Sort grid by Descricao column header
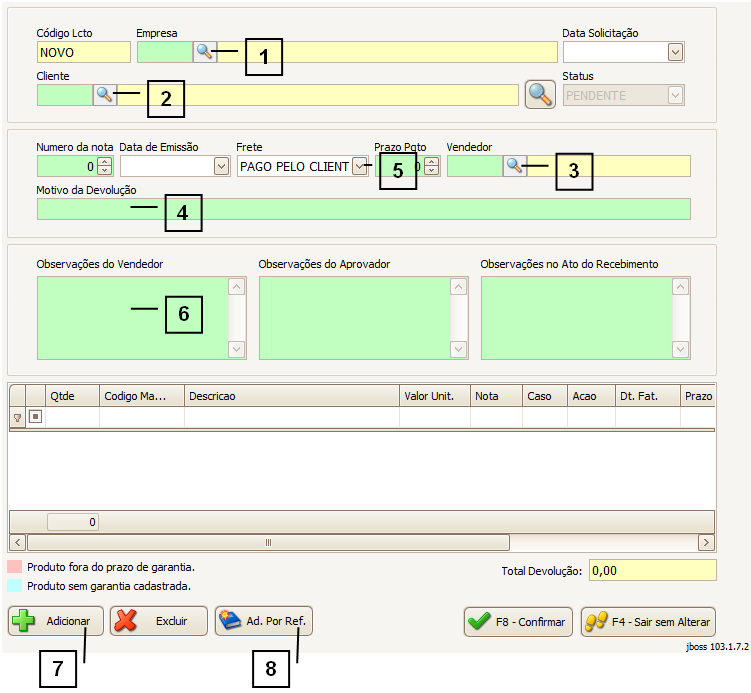Viewport: 751px width, 693px height. [292, 396]
